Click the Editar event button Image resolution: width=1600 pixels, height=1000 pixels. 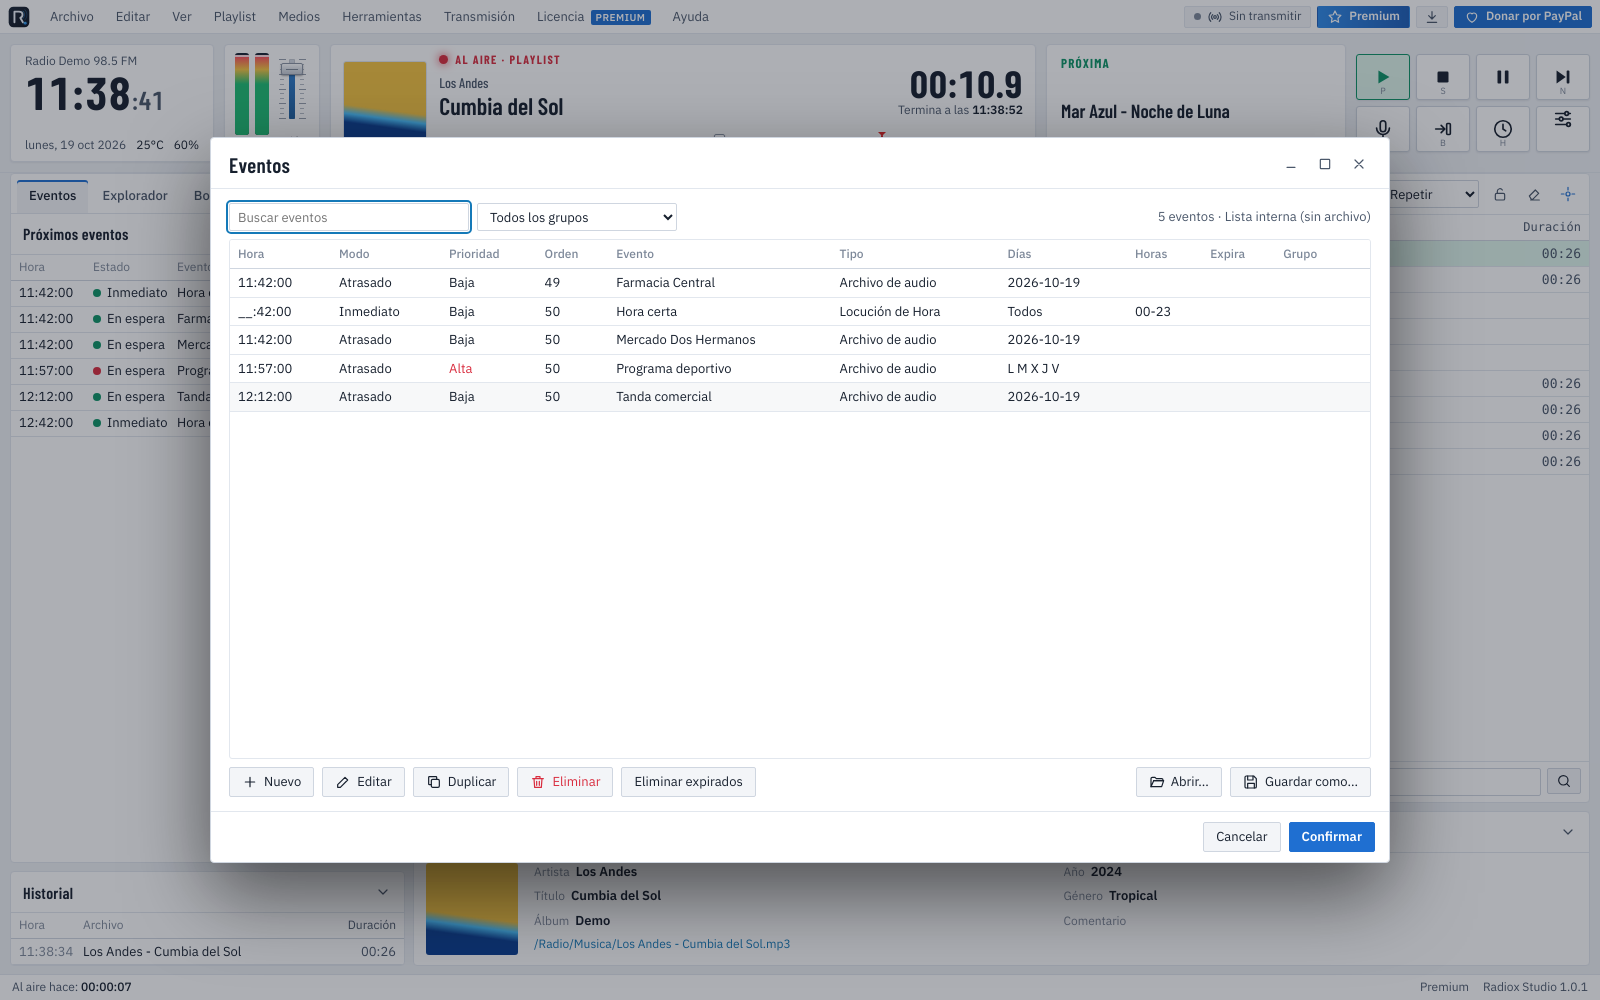coord(364,782)
